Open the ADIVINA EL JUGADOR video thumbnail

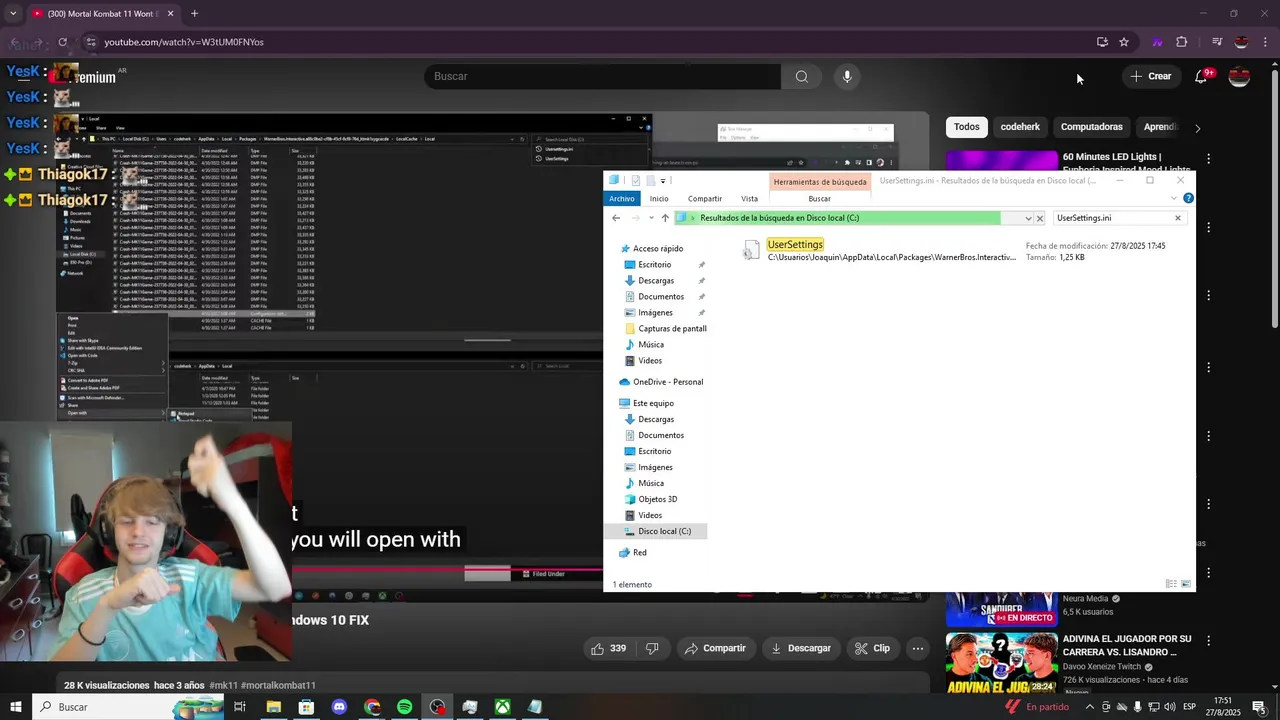click(x=1001, y=664)
